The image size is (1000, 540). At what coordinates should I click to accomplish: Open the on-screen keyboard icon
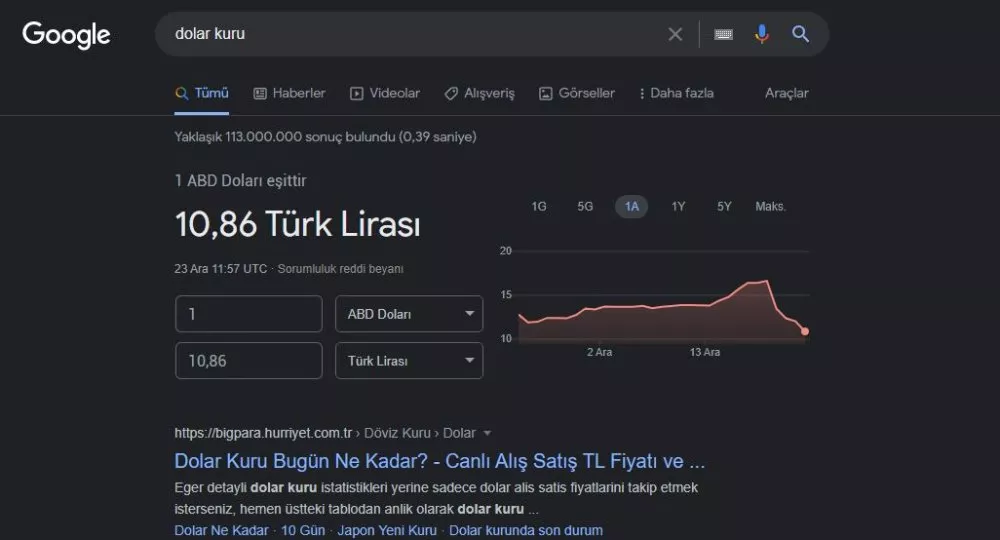pos(724,34)
